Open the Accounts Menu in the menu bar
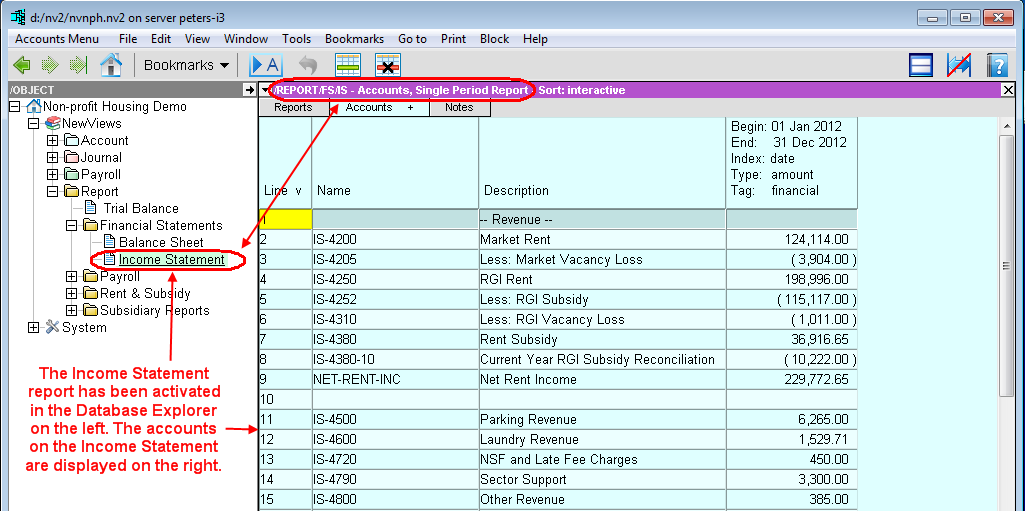1025x511 pixels. tap(56, 39)
